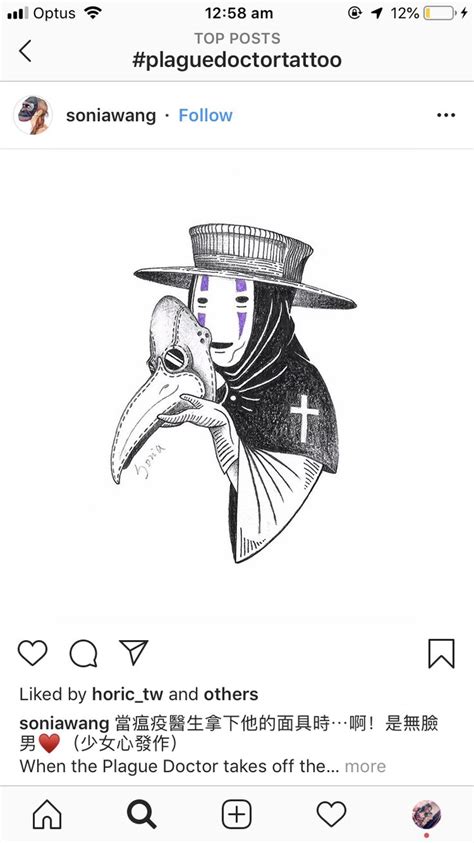This screenshot has width=474, height=843.
Task: View others who liked the post
Action: click(x=231, y=695)
